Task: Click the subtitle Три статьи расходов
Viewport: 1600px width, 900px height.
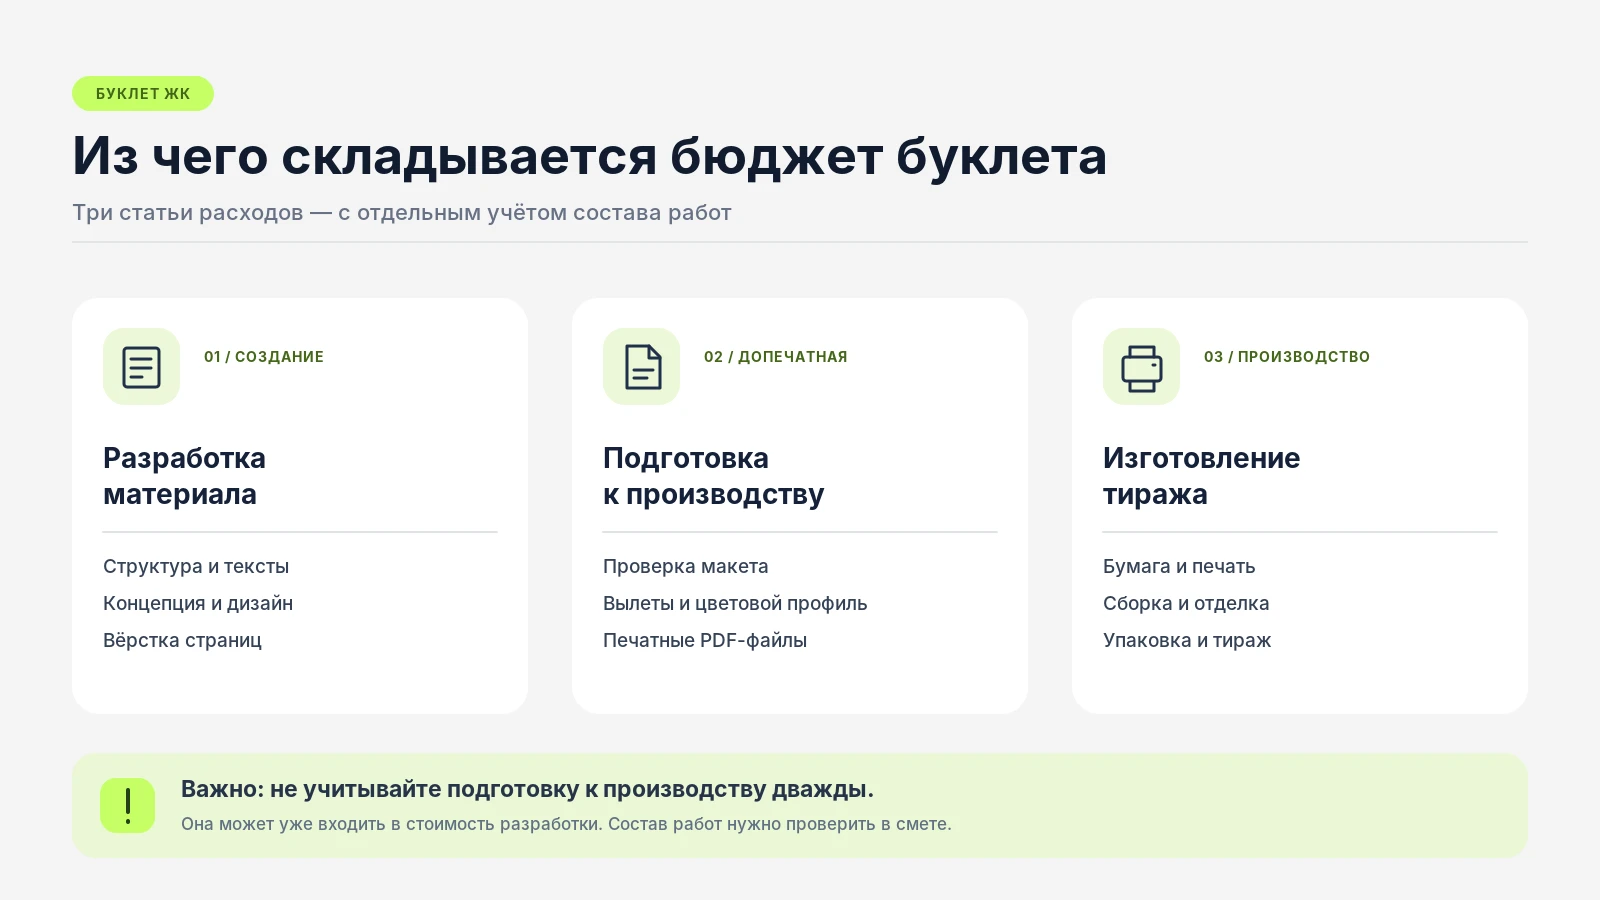Action: (x=402, y=213)
